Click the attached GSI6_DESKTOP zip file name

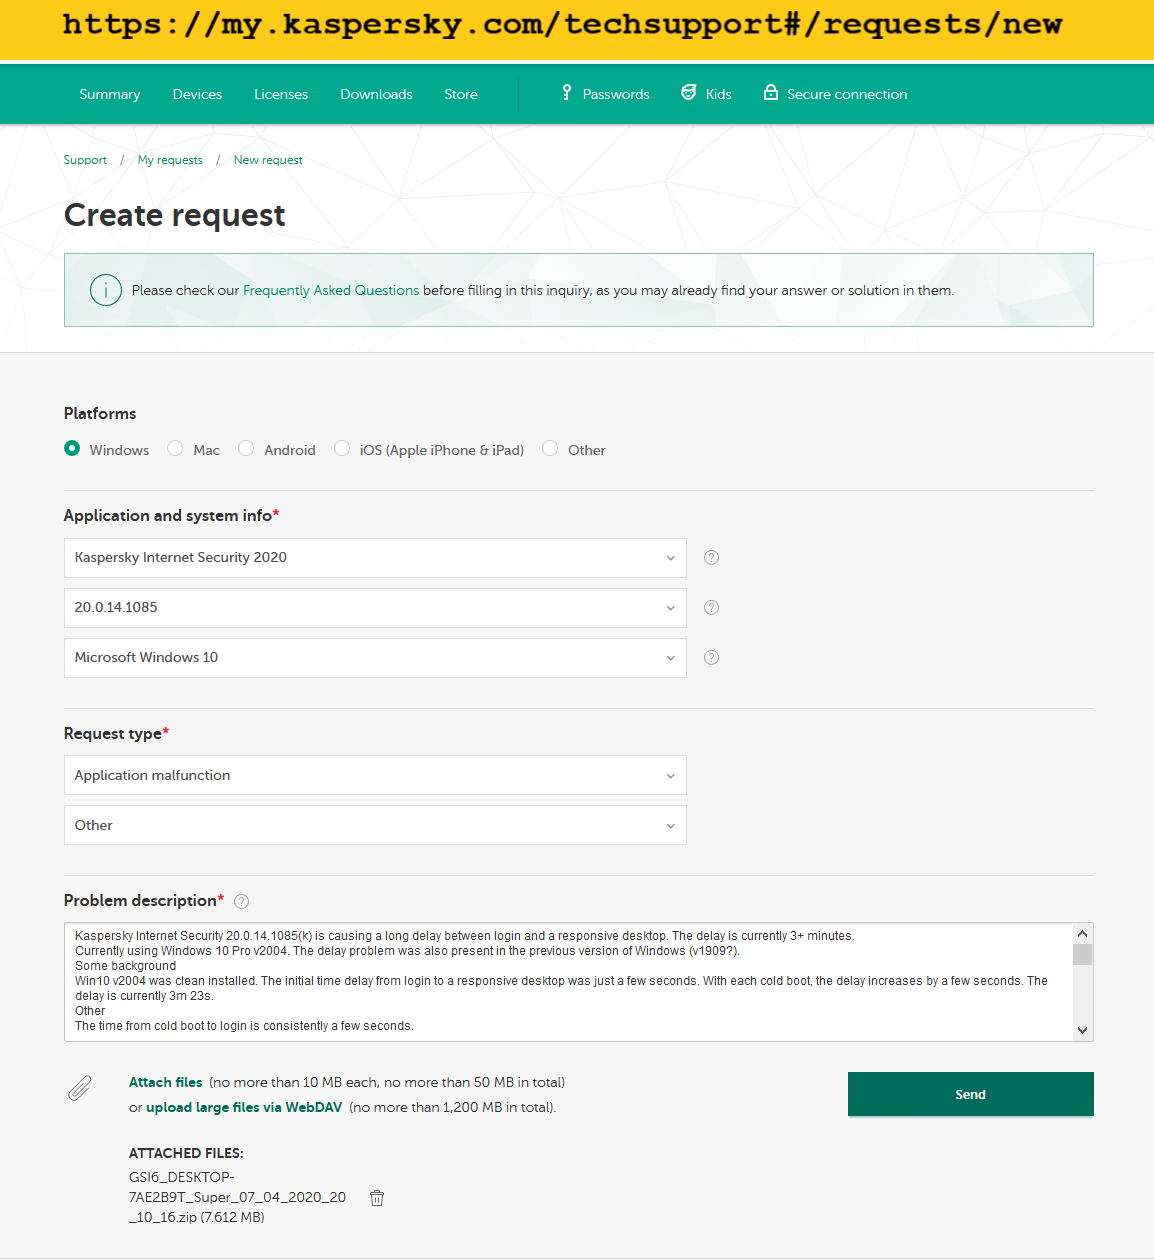pos(237,1197)
